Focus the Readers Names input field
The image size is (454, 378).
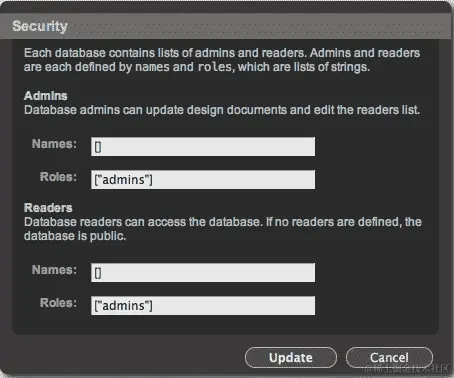(x=203, y=272)
